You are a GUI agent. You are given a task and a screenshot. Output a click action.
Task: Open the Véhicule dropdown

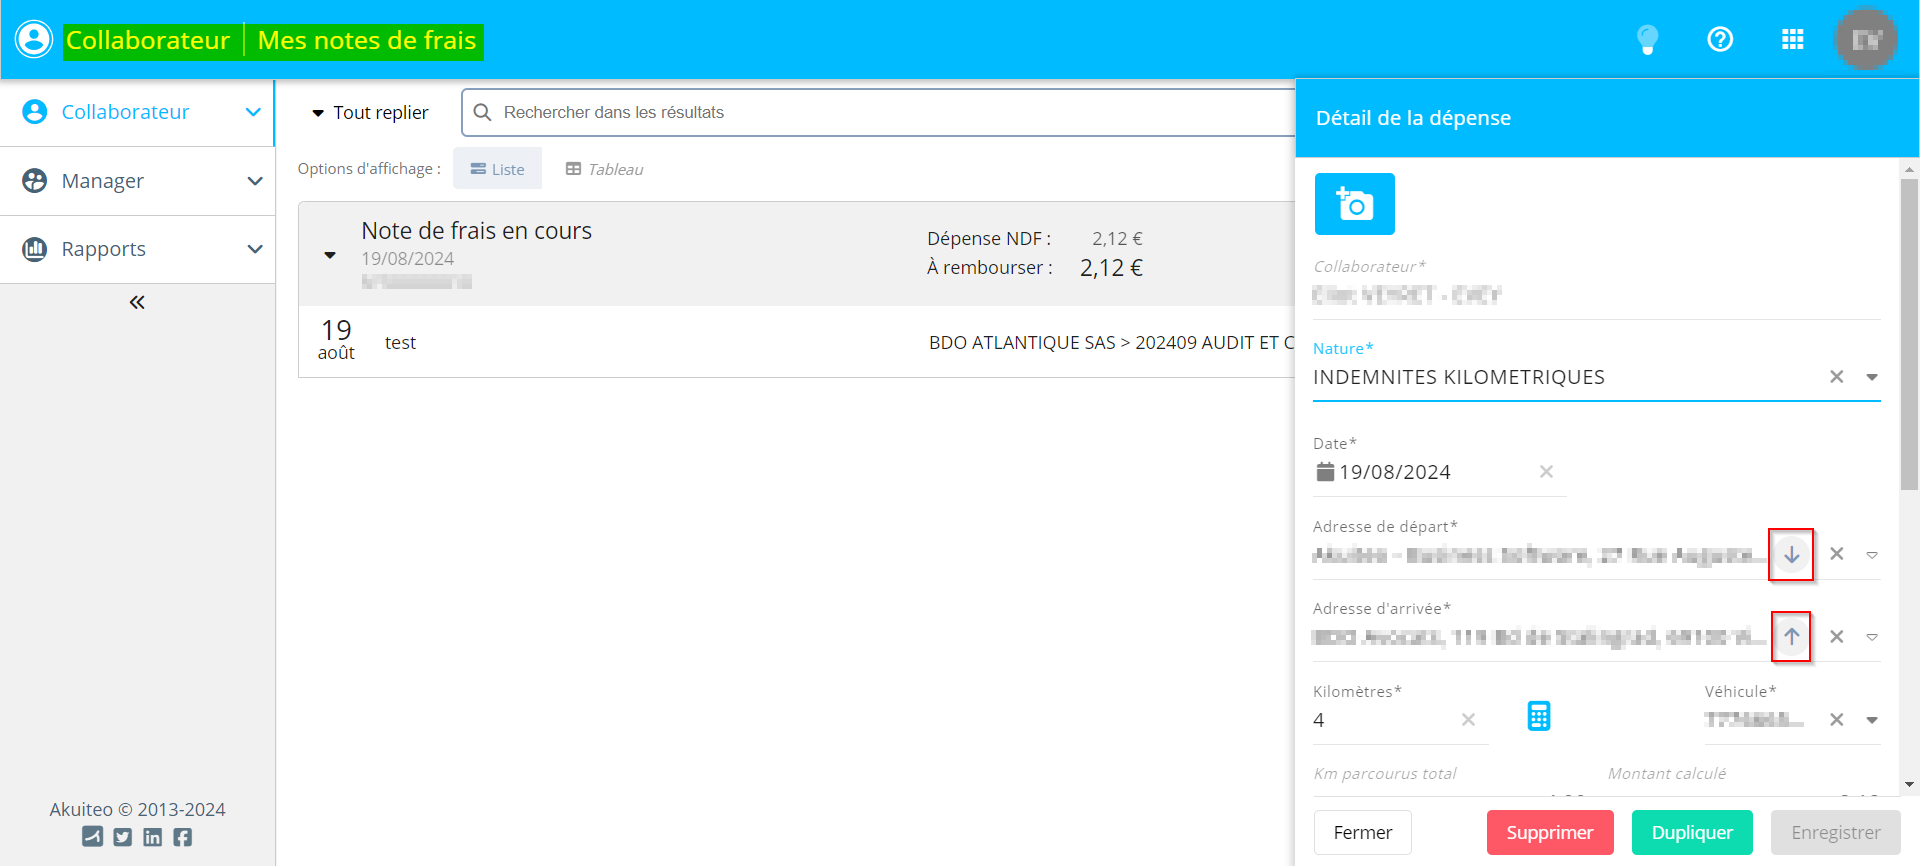[1872, 720]
